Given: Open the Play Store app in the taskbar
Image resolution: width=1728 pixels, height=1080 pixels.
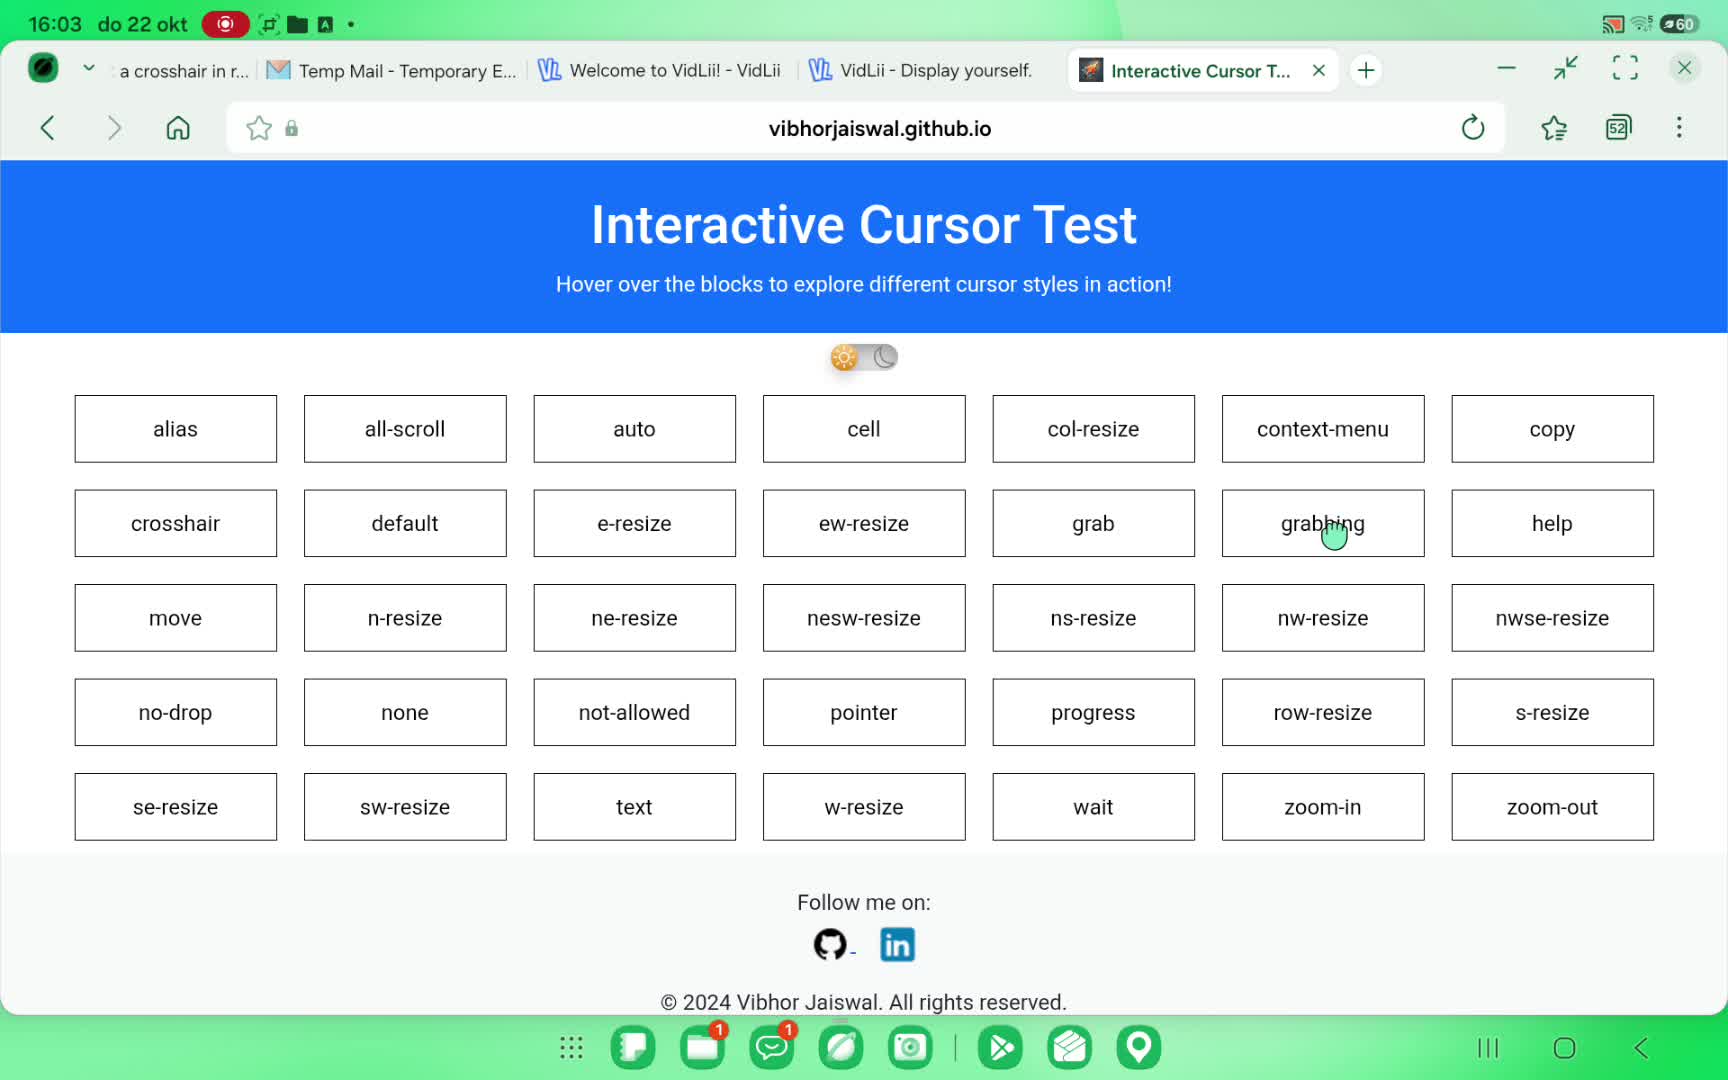Looking at the screenshot, I should 1000,1047.
